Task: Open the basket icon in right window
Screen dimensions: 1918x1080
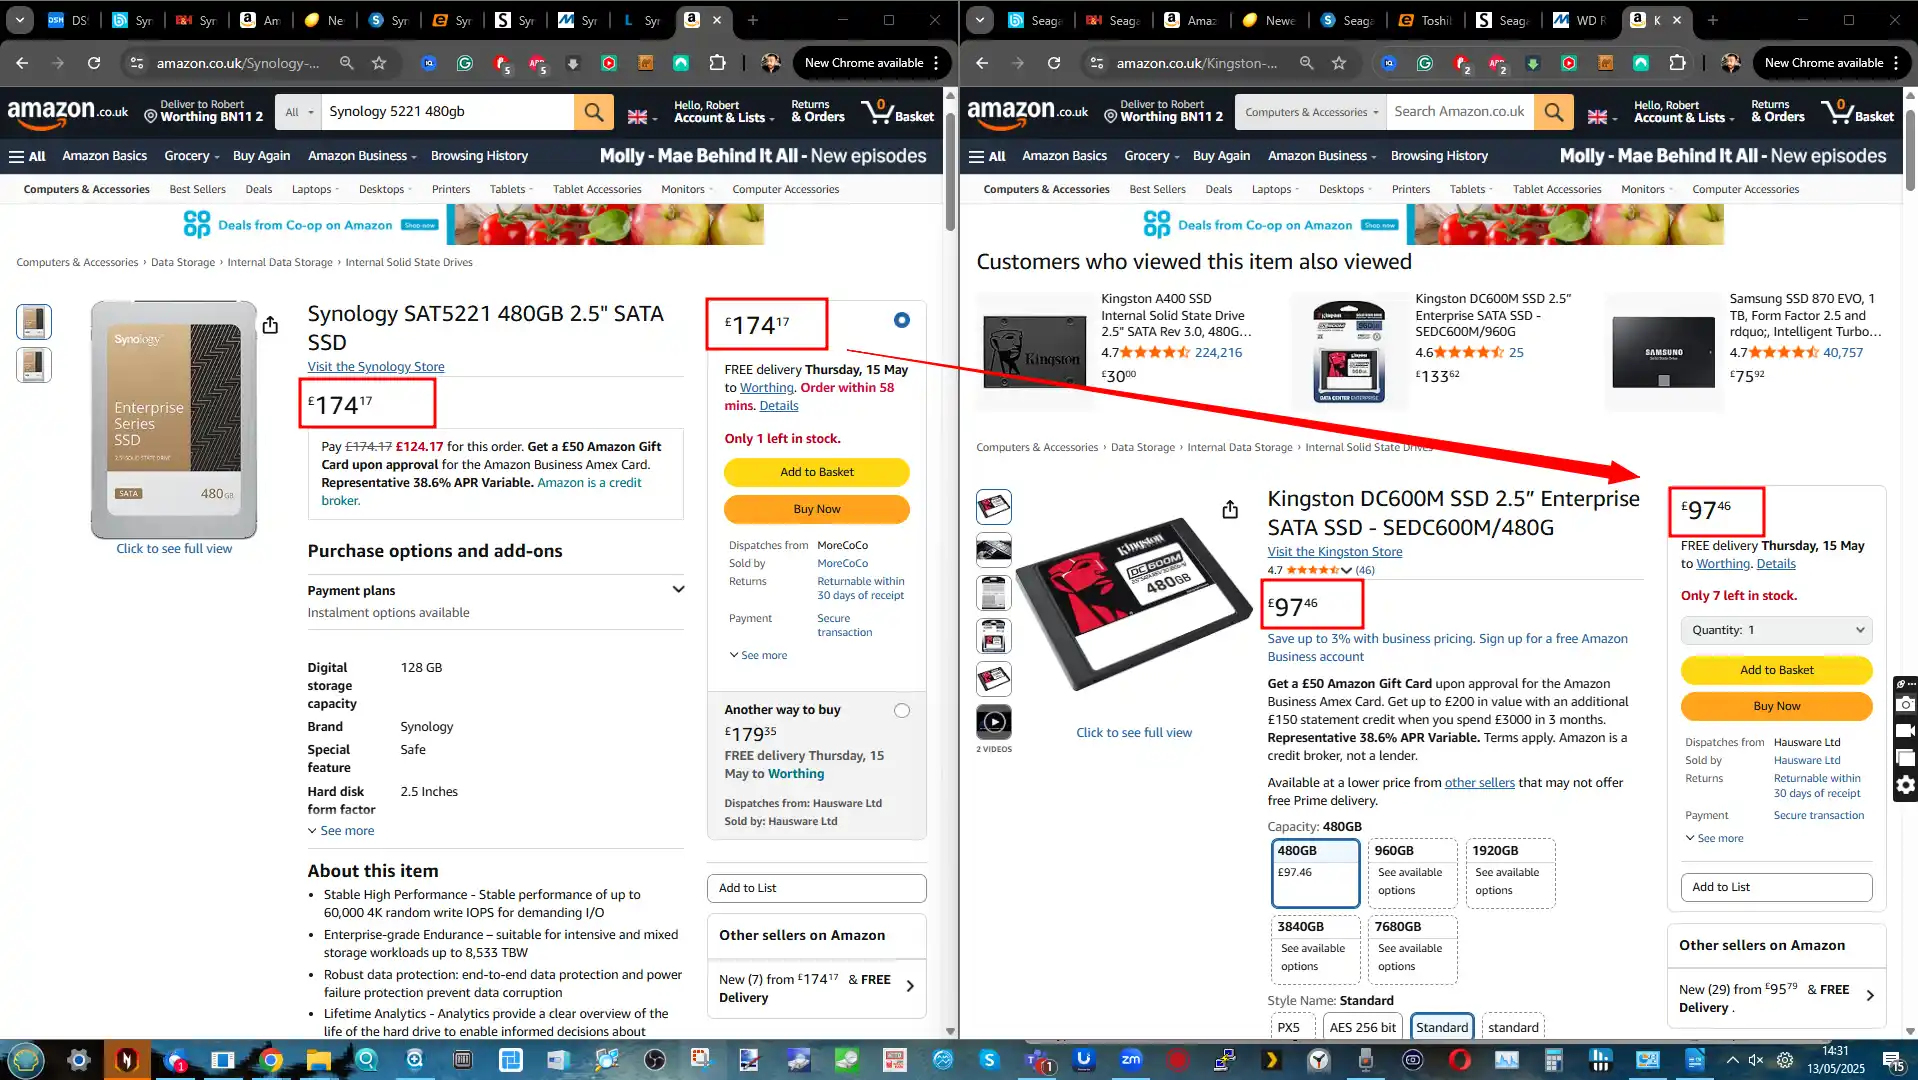Action: [1858, 111]
